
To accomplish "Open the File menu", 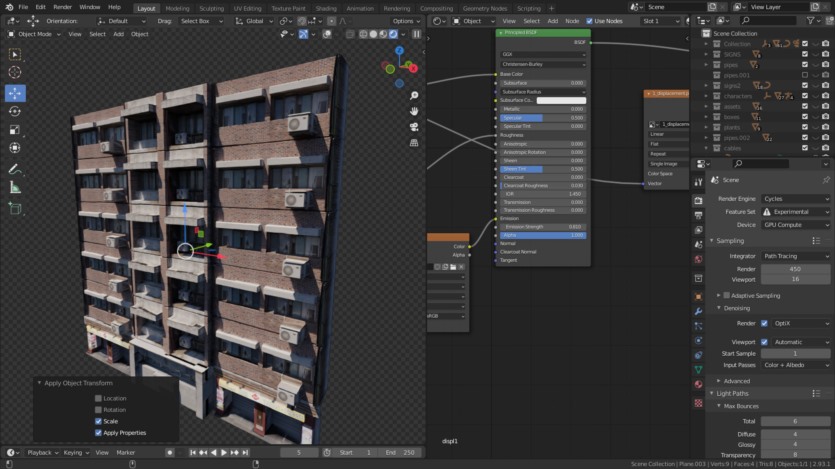I will (x=23, y=7).
